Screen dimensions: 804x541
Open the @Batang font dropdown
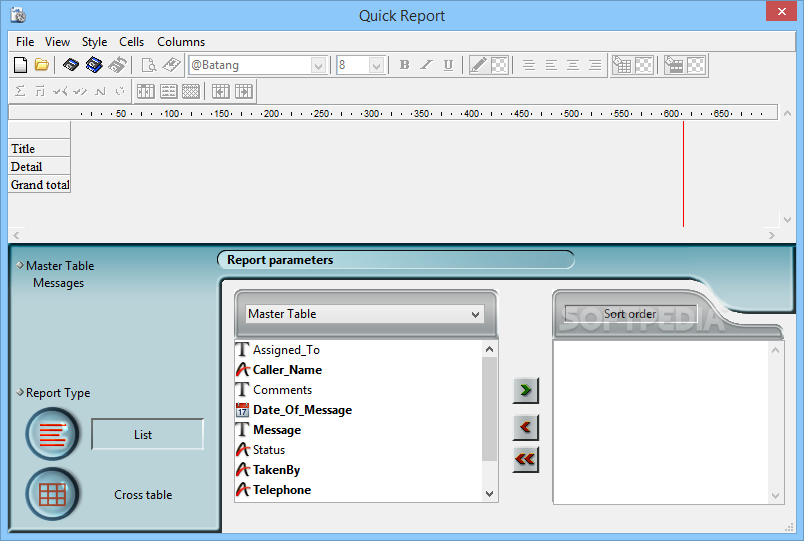pyautogui.click(x=318, y=66)
